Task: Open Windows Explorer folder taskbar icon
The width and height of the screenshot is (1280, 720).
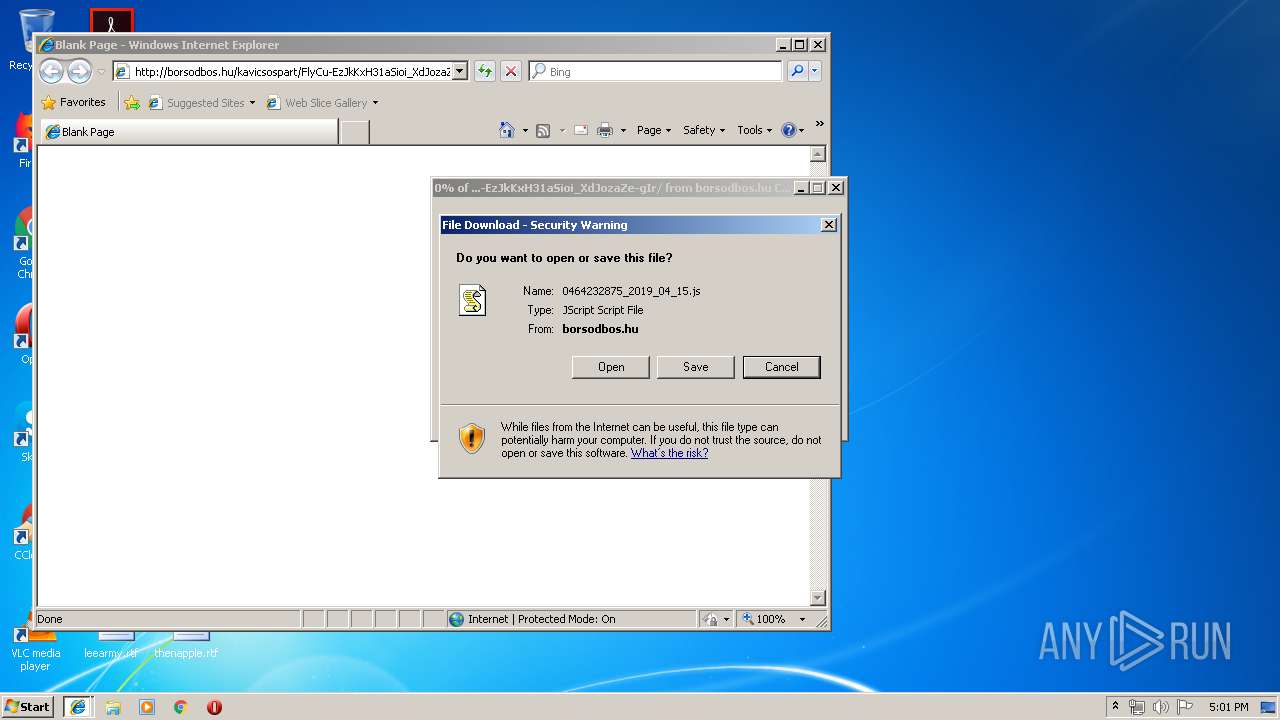Action: click(113, 707)
